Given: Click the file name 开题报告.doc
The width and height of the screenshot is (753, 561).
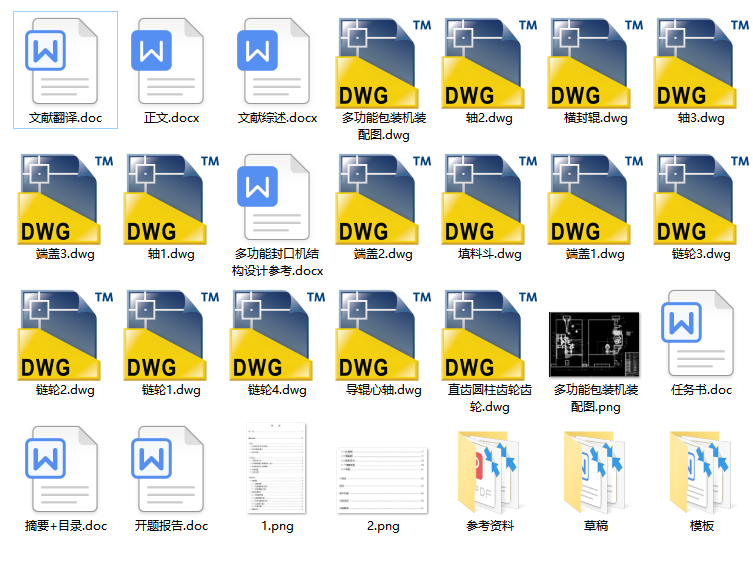Looking at the screenshot, I should tap(171, 525).
